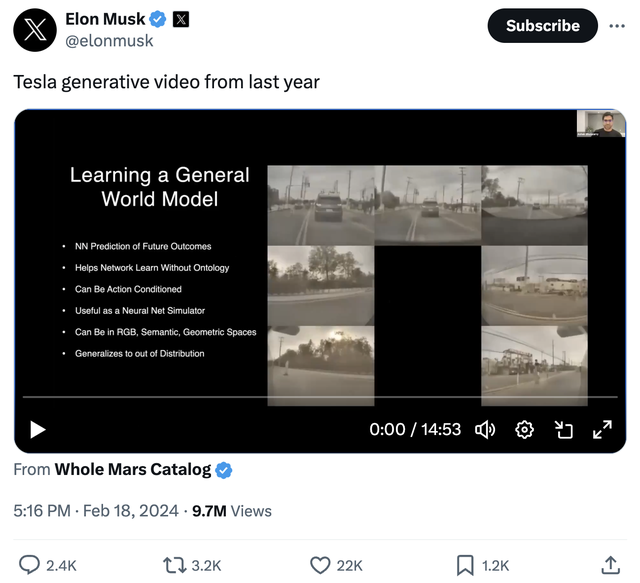Open video settings gear
Image resolution: width=640 pixels, height=583 pixels.
[x=524, y=429]
